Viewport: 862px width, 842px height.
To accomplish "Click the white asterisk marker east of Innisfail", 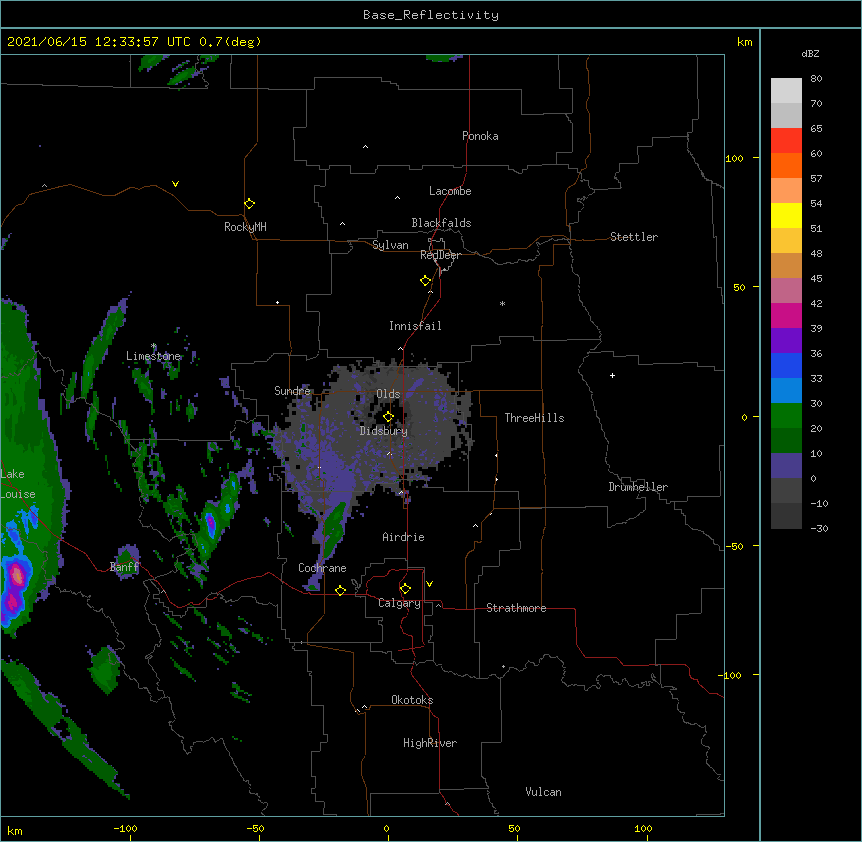I will (502, 303).
